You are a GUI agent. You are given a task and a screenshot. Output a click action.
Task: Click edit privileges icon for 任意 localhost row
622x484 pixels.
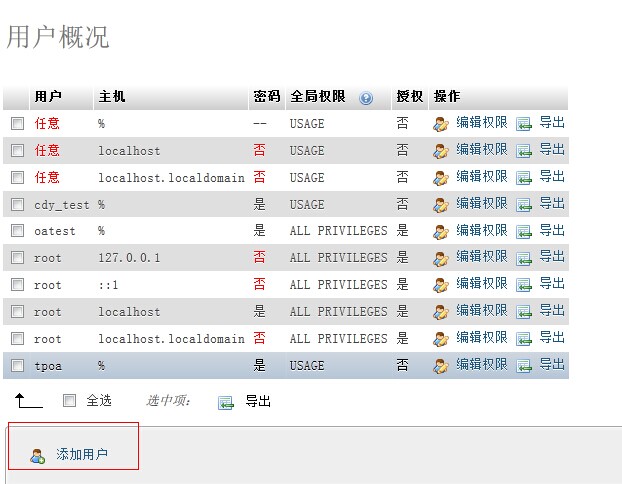tap(440, 151)
